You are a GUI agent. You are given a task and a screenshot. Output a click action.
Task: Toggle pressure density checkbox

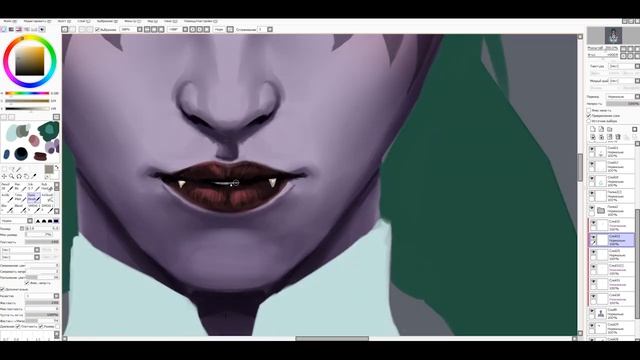pyautogui.click(x=18, y=327)
